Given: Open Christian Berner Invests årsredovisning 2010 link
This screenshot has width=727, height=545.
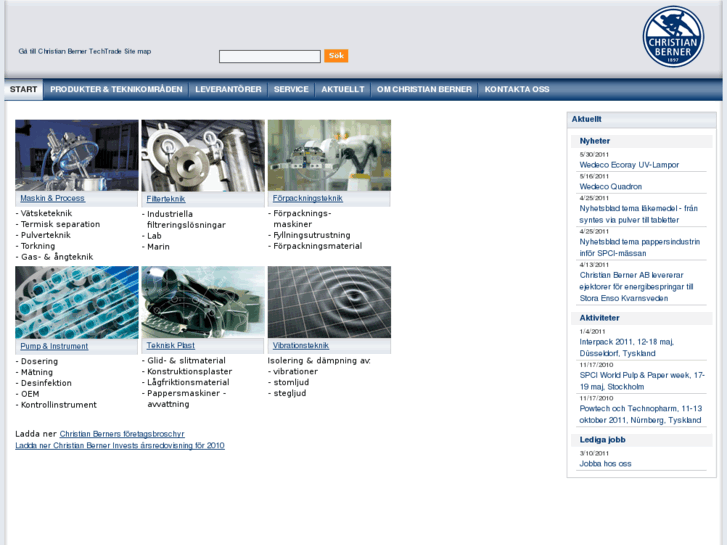Looking at the screenshot, I should [x=120, y=445].
